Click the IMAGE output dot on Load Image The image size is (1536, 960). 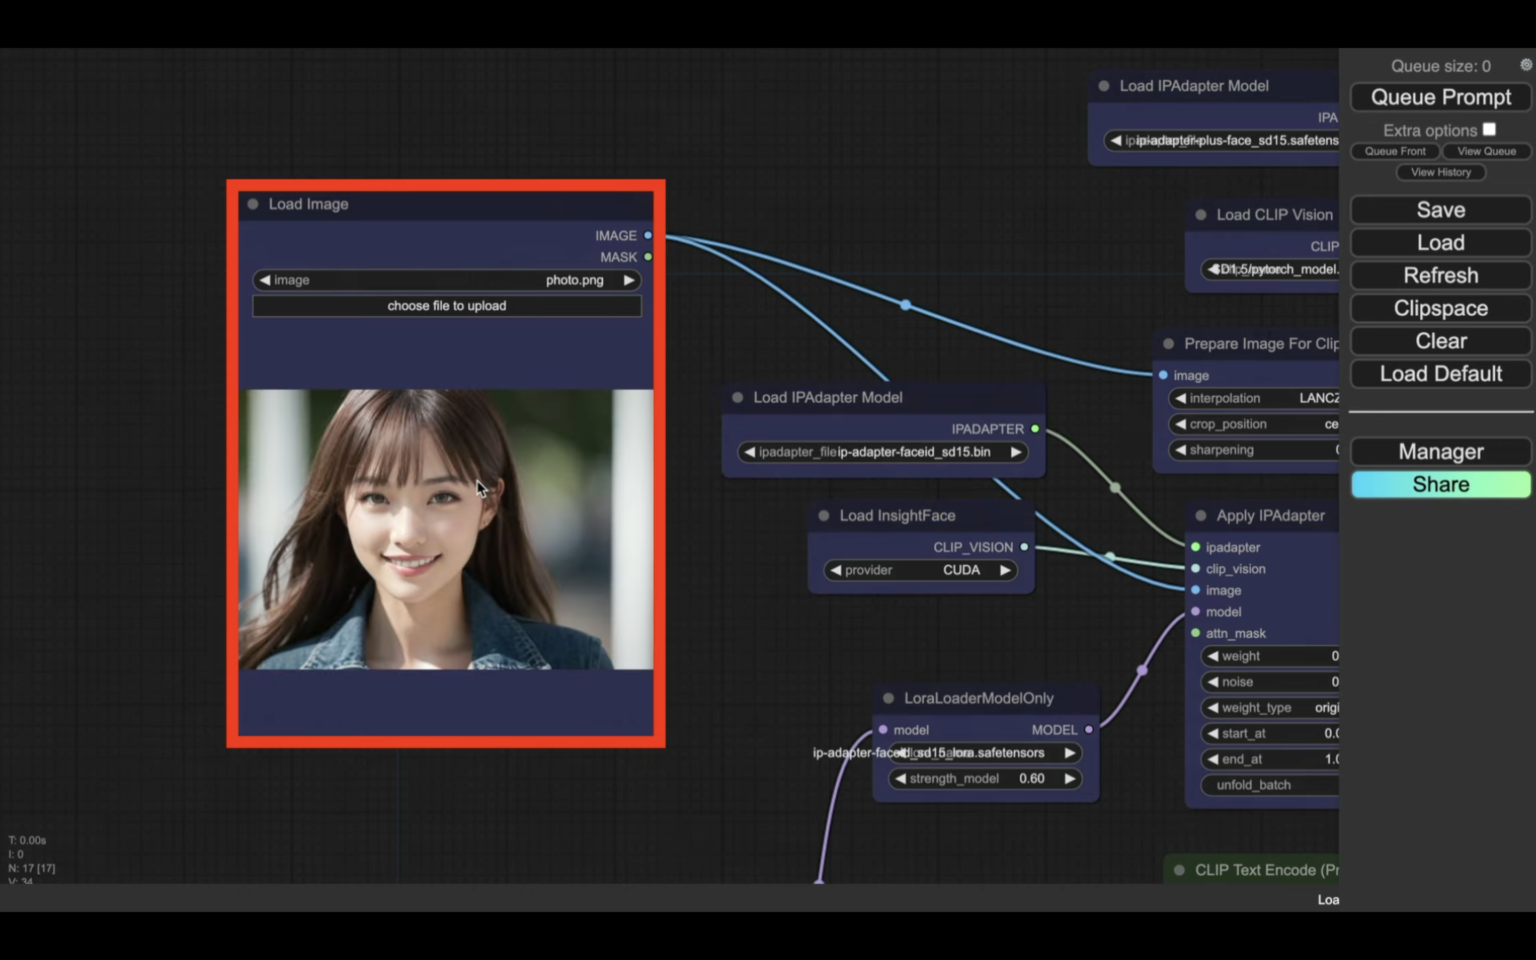point(648,235)
